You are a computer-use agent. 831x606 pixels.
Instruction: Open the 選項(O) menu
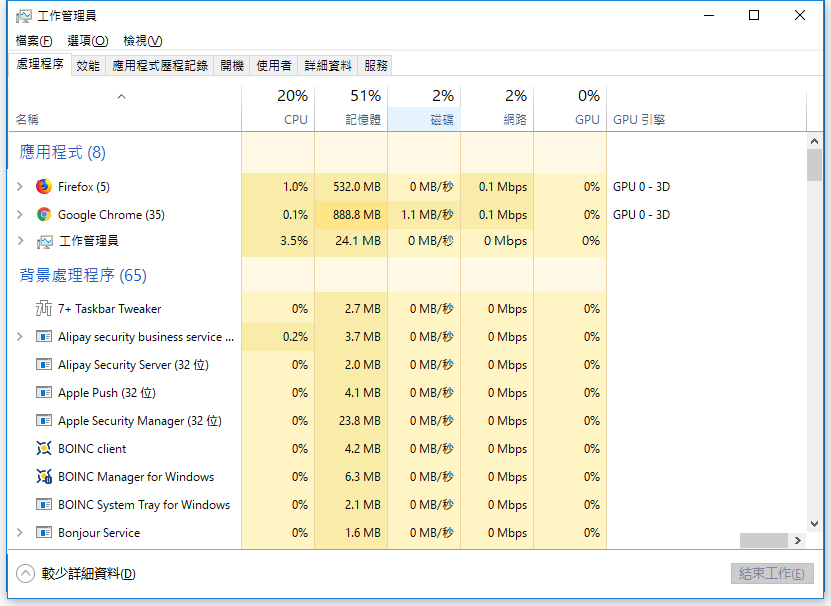(x=88, y=41)
